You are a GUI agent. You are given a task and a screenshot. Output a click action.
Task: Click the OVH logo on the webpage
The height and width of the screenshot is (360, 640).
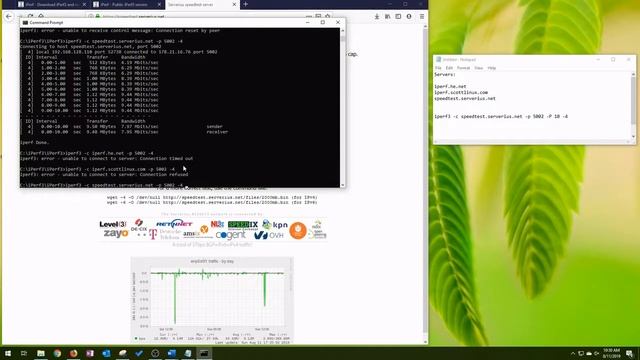click(x=269, y=235)
